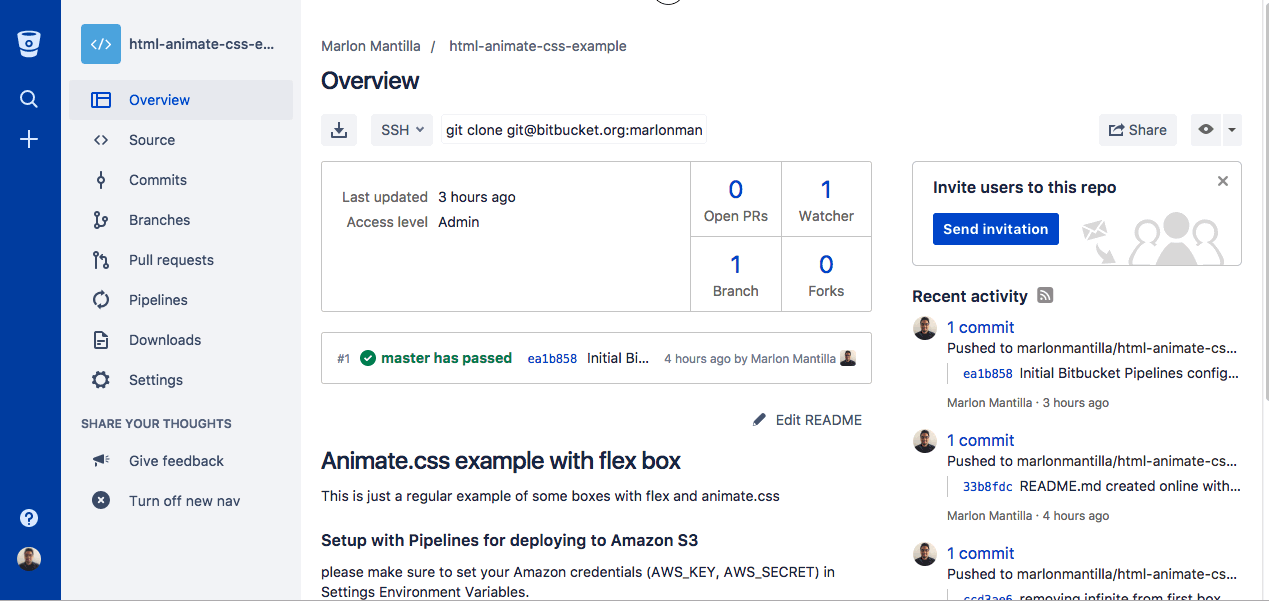Click 'Animate.css example with flex box' heading
Screen dimensions: 1269x601
pyautogui.click(x=501, y=461)
